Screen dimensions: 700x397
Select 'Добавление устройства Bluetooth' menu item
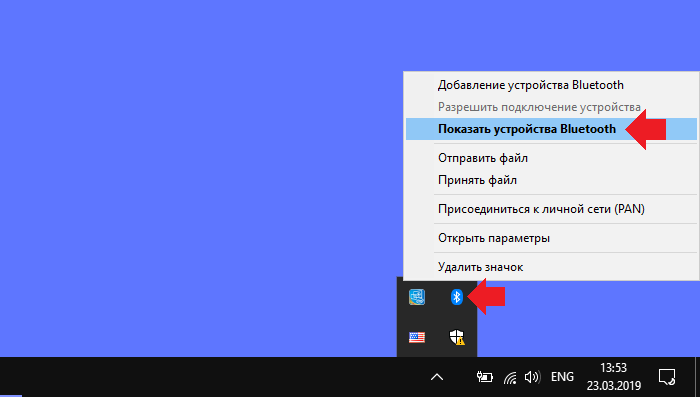click(x=551, y=85)
